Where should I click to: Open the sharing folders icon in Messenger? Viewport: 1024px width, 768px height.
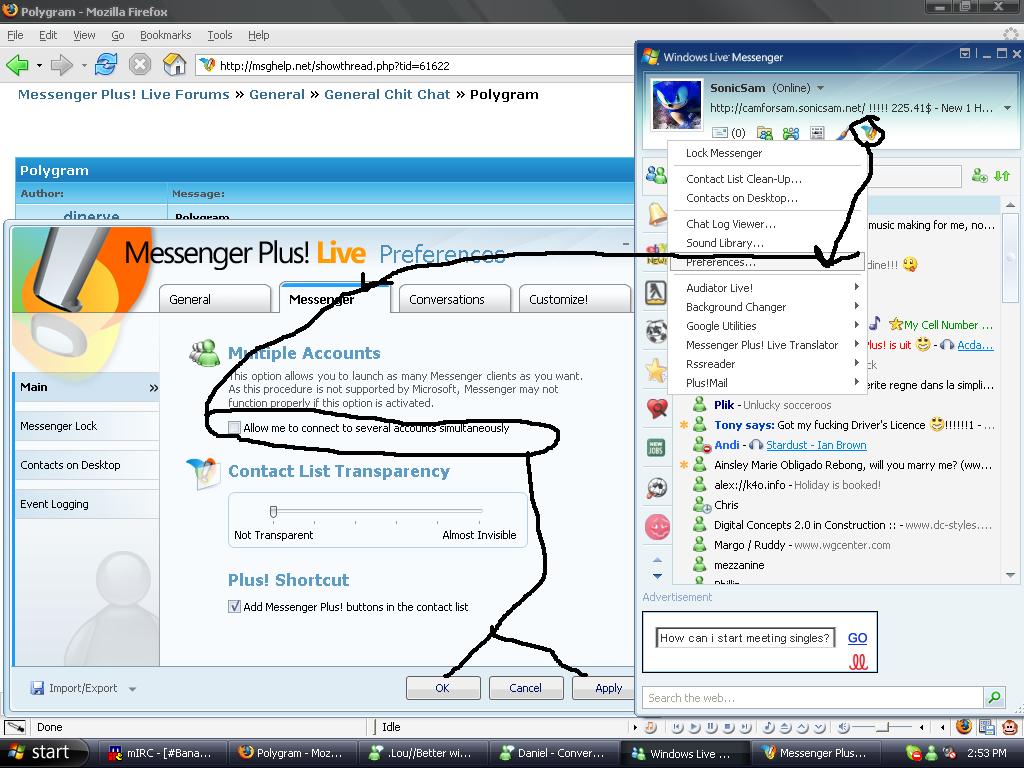pyautogui.click(x=765, y=133)
